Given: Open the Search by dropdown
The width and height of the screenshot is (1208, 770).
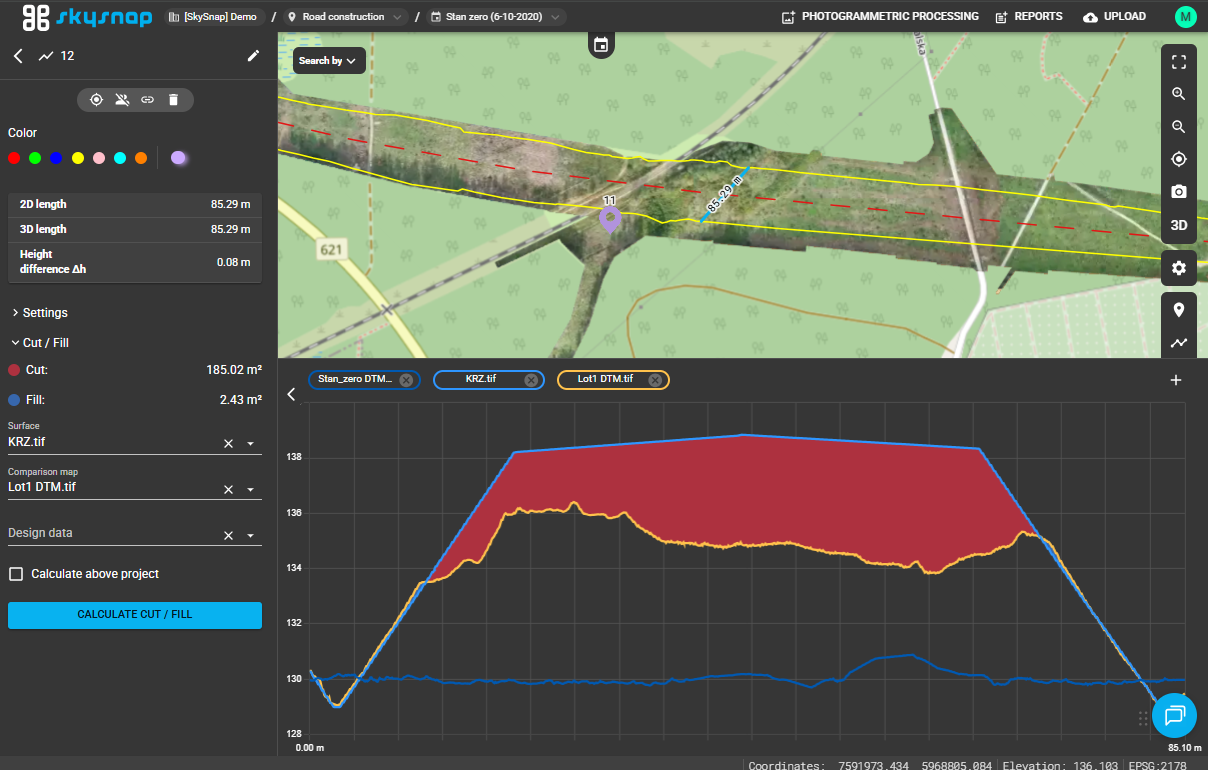Looking at the screenshot, I should (x=328, y=61).
